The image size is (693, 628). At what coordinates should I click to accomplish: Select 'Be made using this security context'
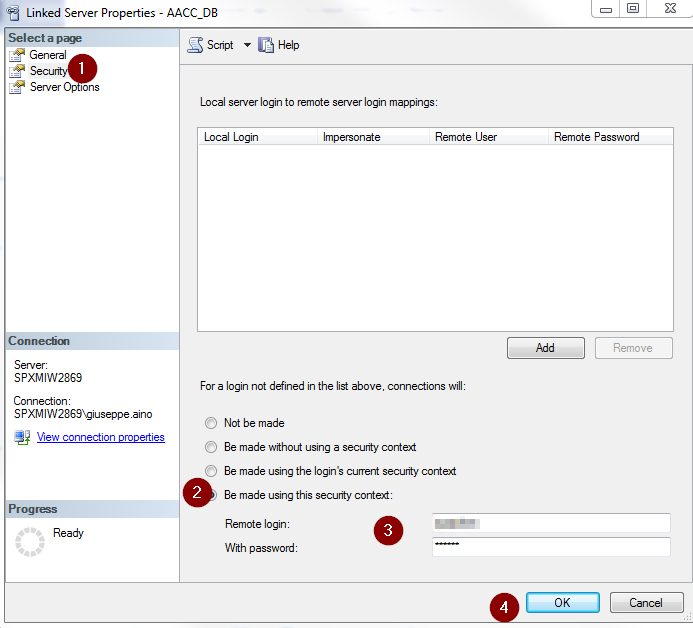(212, 495)
